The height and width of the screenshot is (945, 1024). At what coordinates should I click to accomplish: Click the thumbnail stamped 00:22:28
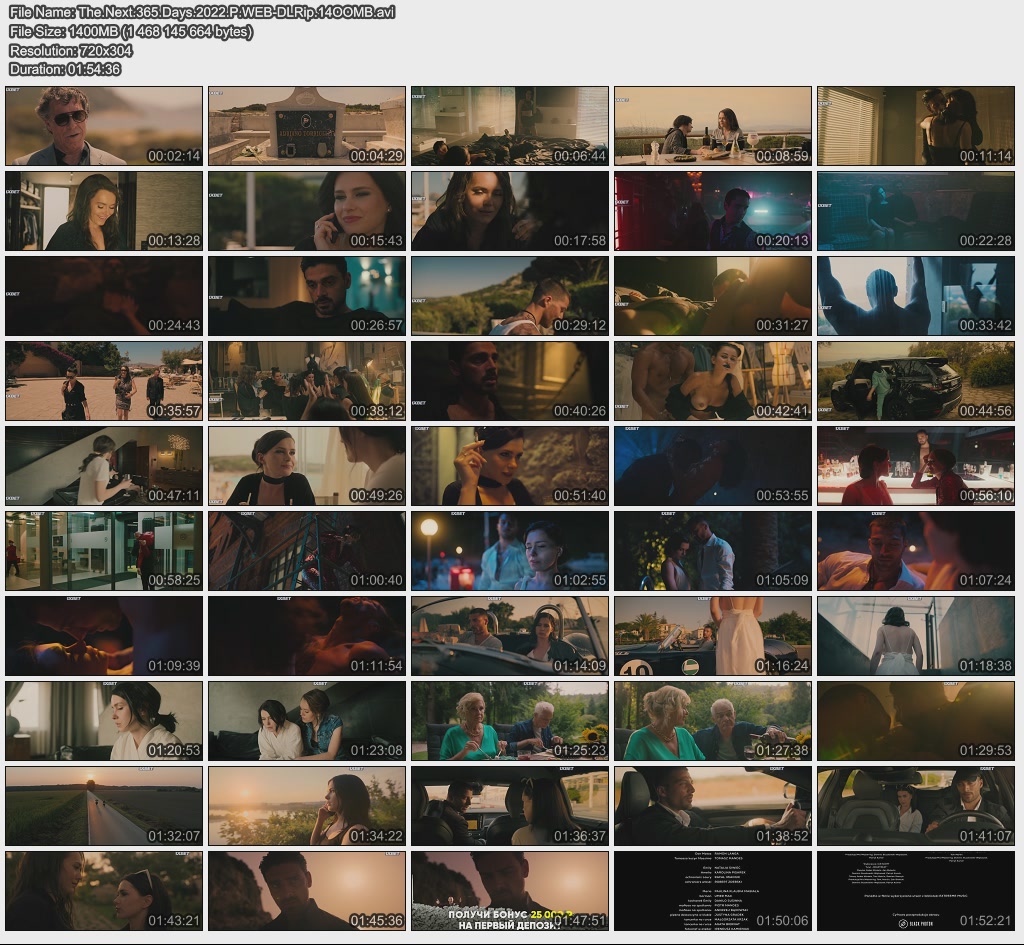pyautogui.click(x=916, y=211)
